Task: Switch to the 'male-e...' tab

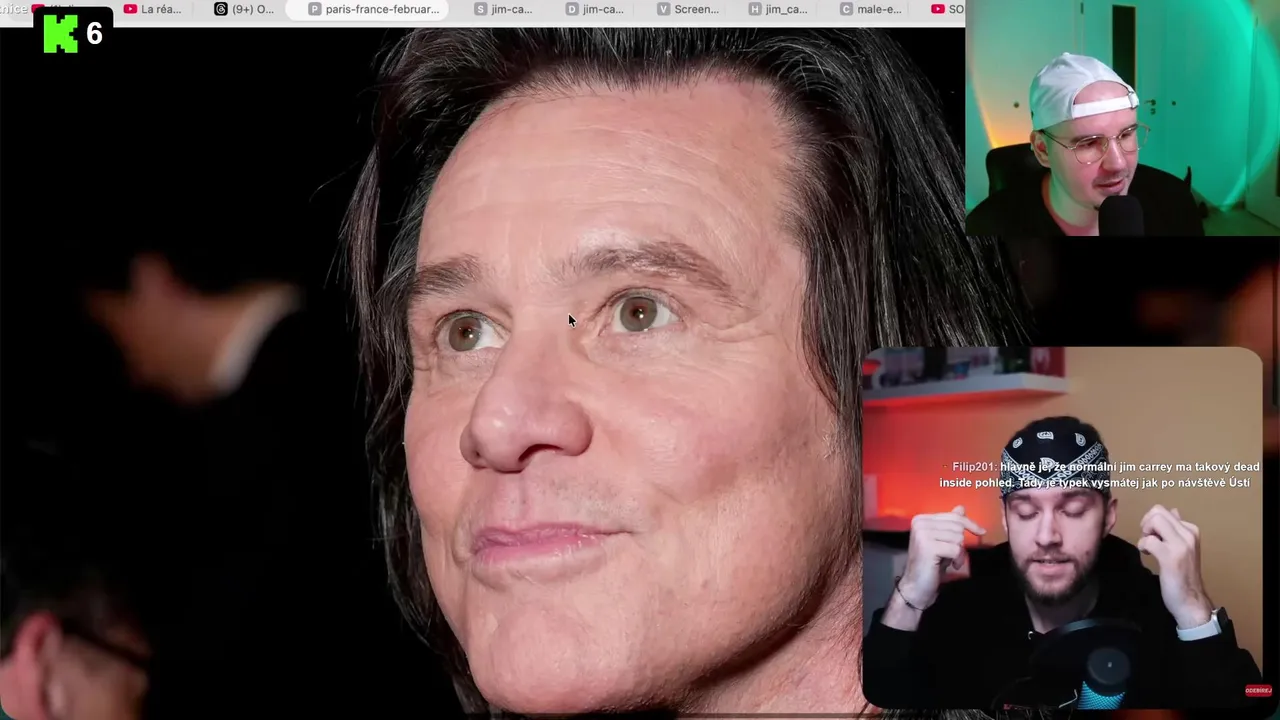Action: [870, 9]
